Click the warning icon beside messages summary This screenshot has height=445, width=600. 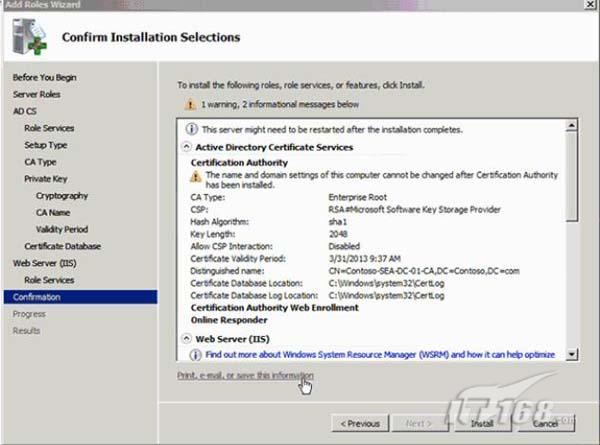(190, 103)
